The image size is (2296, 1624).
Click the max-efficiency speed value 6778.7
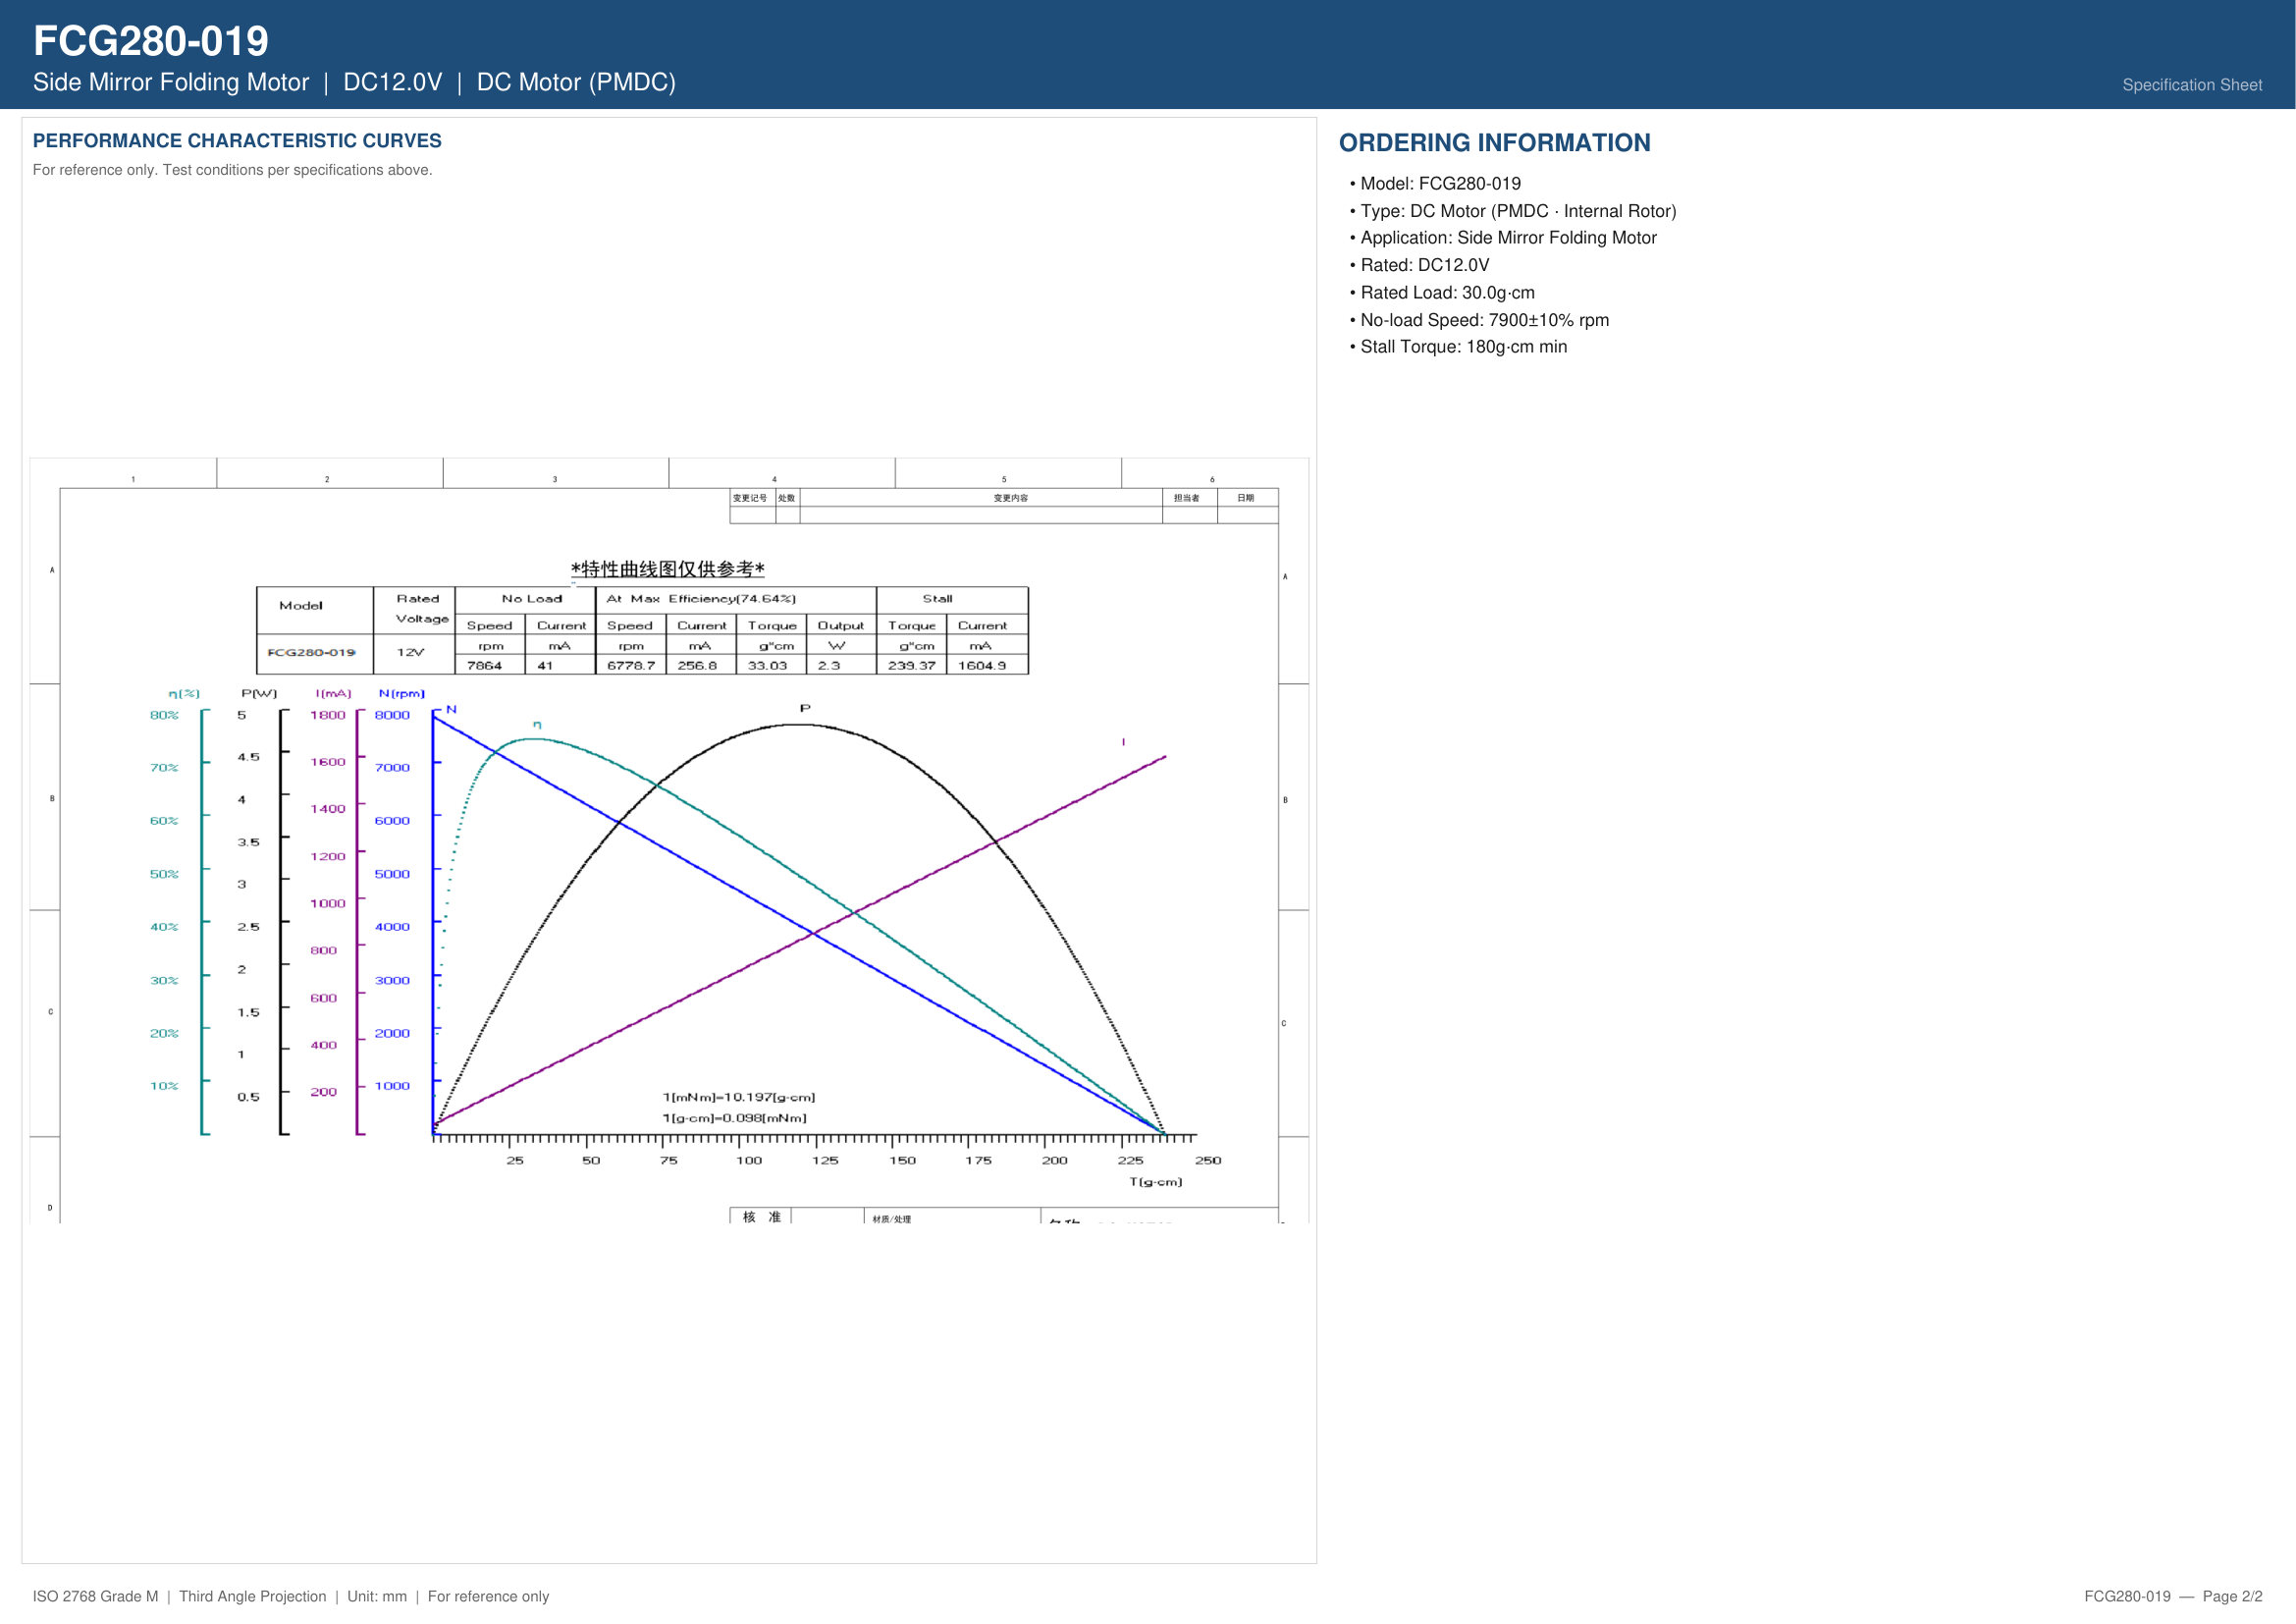coord(631,666)
